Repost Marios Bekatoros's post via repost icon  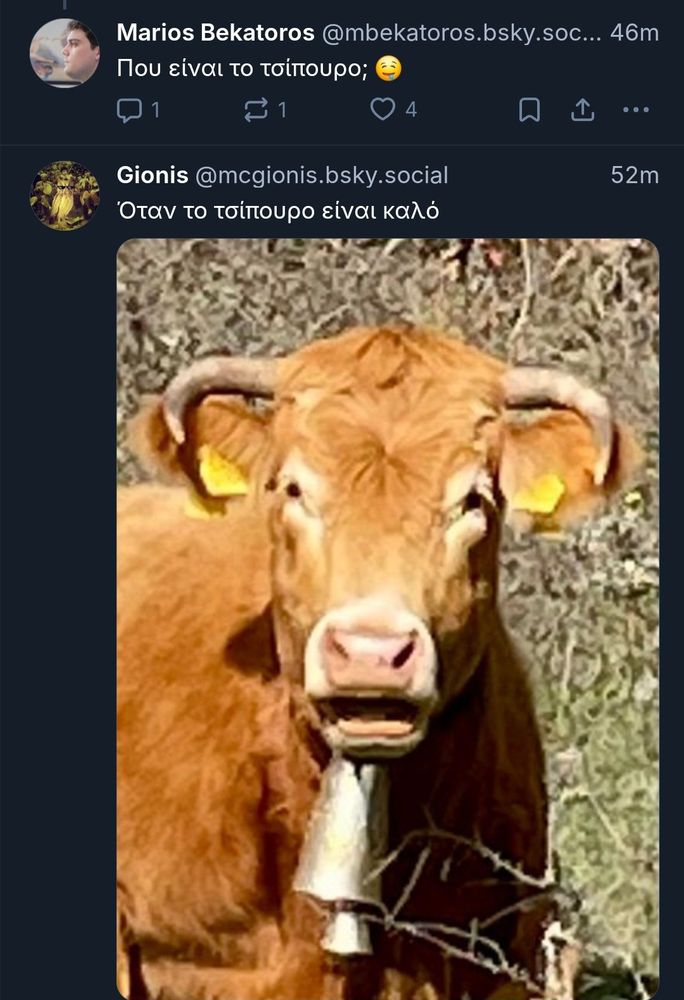click(x=256, y=110)
